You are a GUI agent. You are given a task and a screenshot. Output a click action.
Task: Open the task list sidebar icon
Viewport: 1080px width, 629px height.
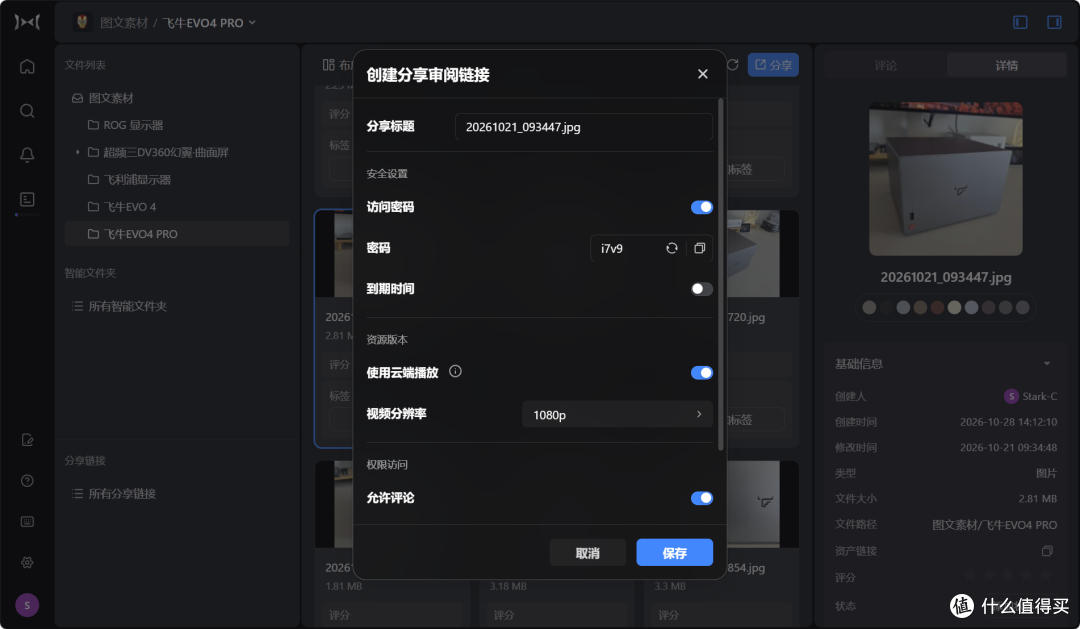(x=27, y=199)
